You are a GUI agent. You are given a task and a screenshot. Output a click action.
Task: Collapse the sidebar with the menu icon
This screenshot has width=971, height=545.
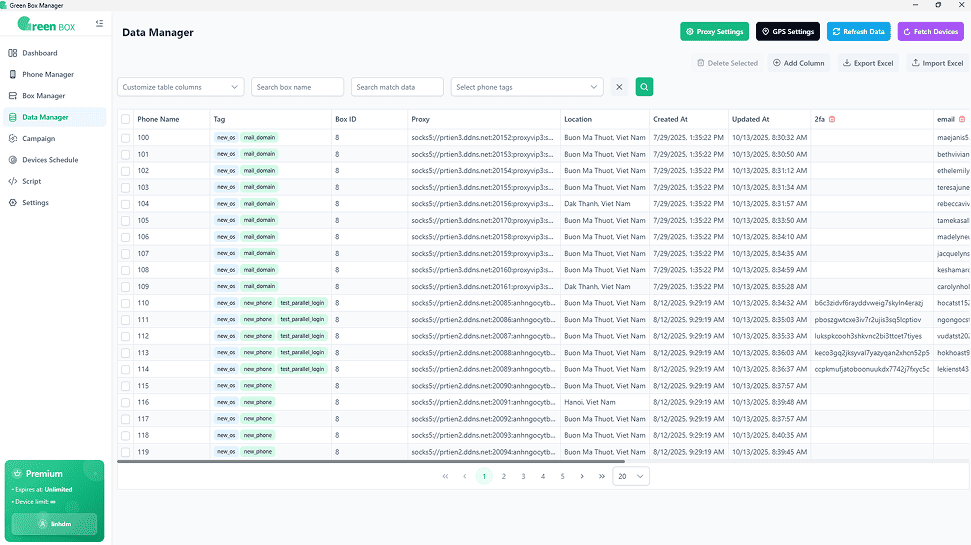click(x=99, y=24)
